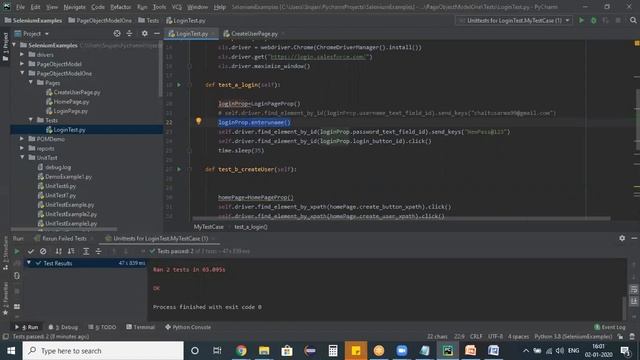Click the salesforce login URL link in code

(319, 57)
